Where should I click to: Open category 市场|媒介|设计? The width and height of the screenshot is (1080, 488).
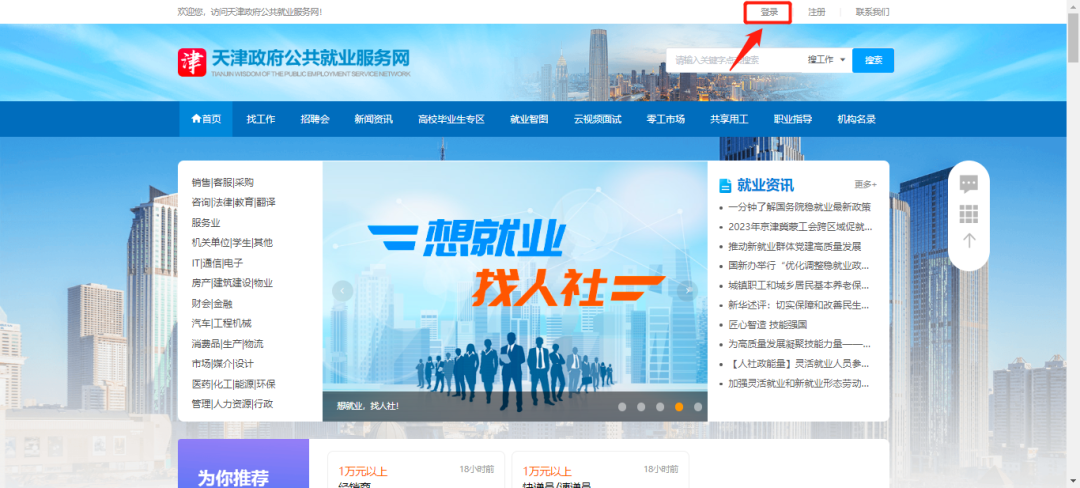click(222, 363)
